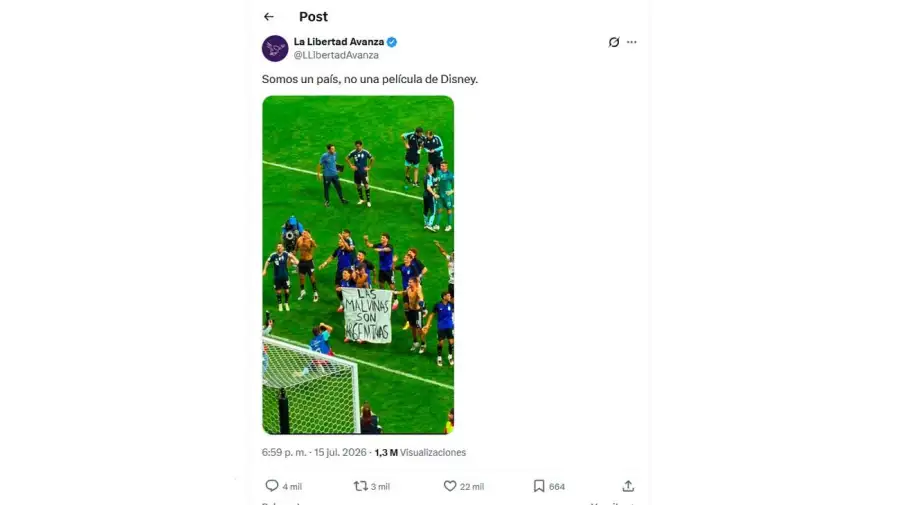Open the three-dot more options menu
This screenshot has height=505, width=900.
(x=631, y=42)
